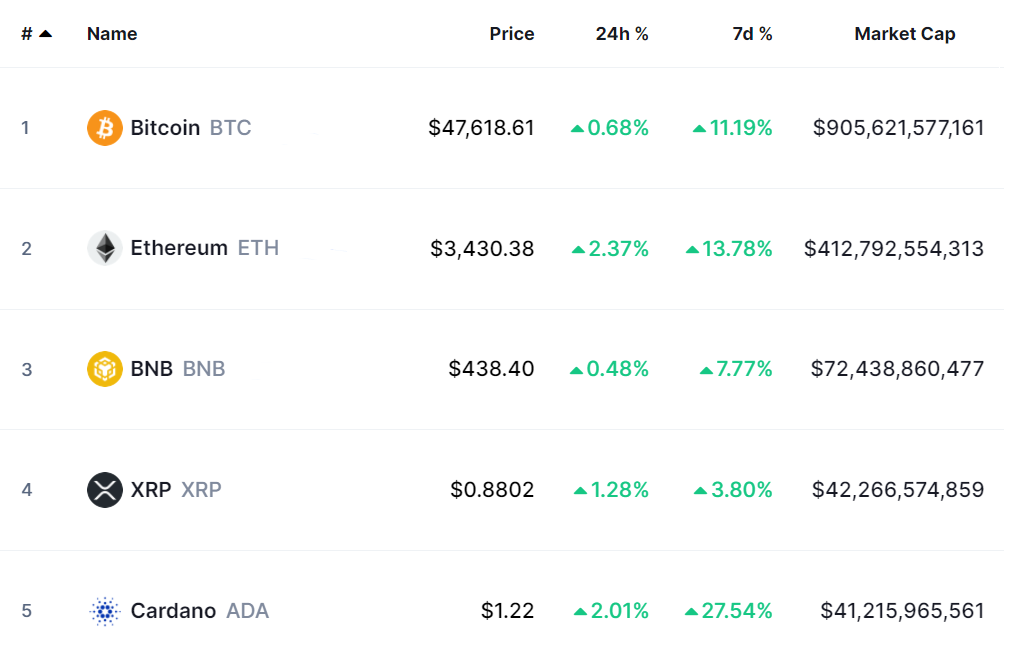Sort by Market Cap column header

click(x=904, y=34)
